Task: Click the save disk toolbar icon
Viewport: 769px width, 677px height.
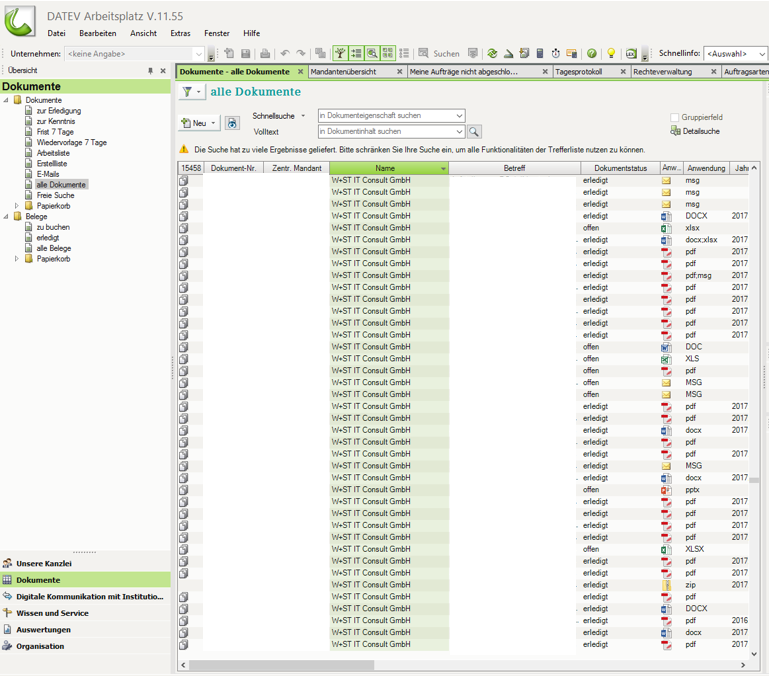Action: tap(246, 53)
